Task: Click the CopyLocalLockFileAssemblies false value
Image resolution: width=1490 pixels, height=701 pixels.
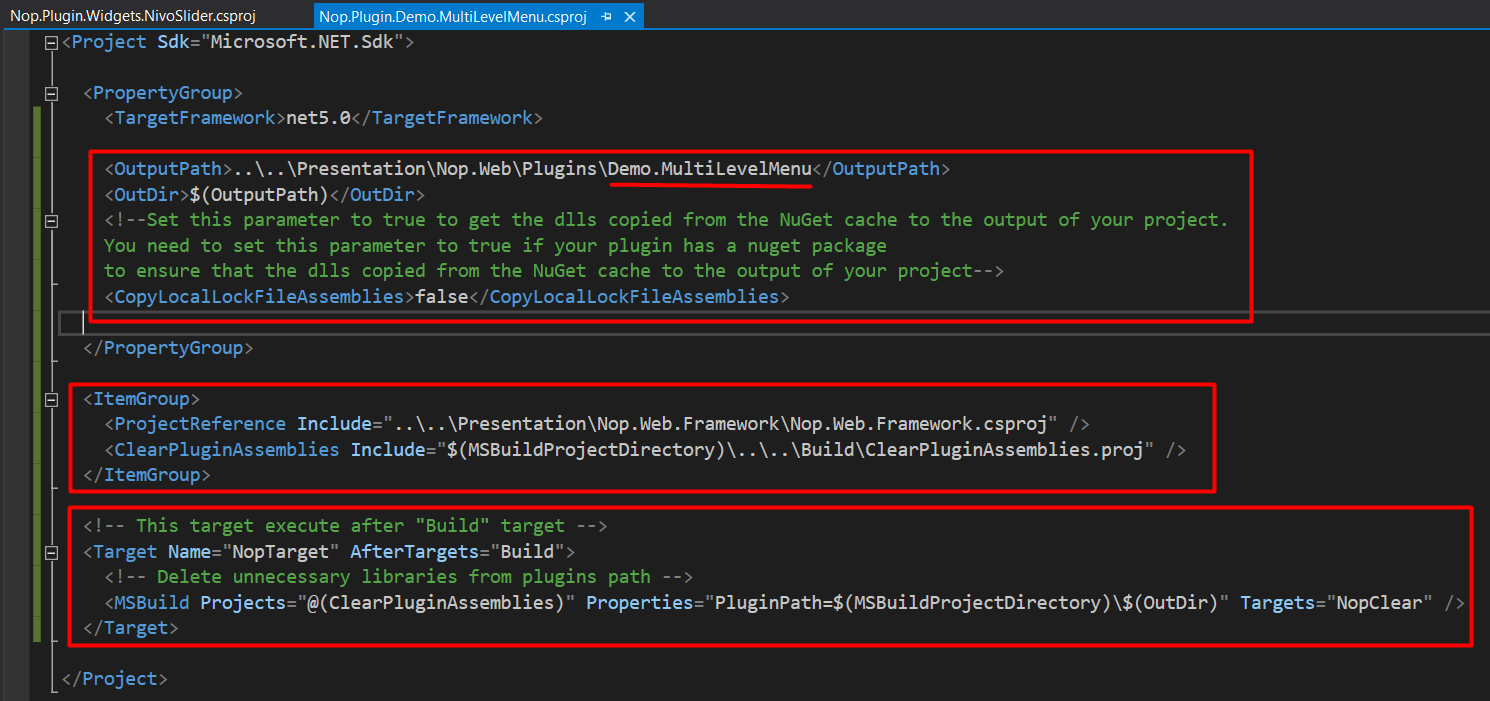Action: pyautogui.click(x=441, y=295)
